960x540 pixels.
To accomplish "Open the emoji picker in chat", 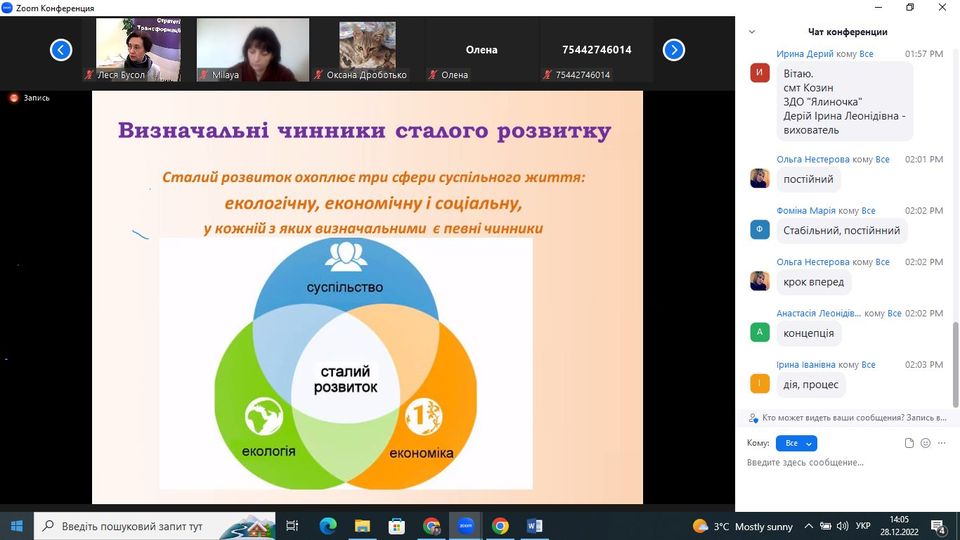I will 925,443.
